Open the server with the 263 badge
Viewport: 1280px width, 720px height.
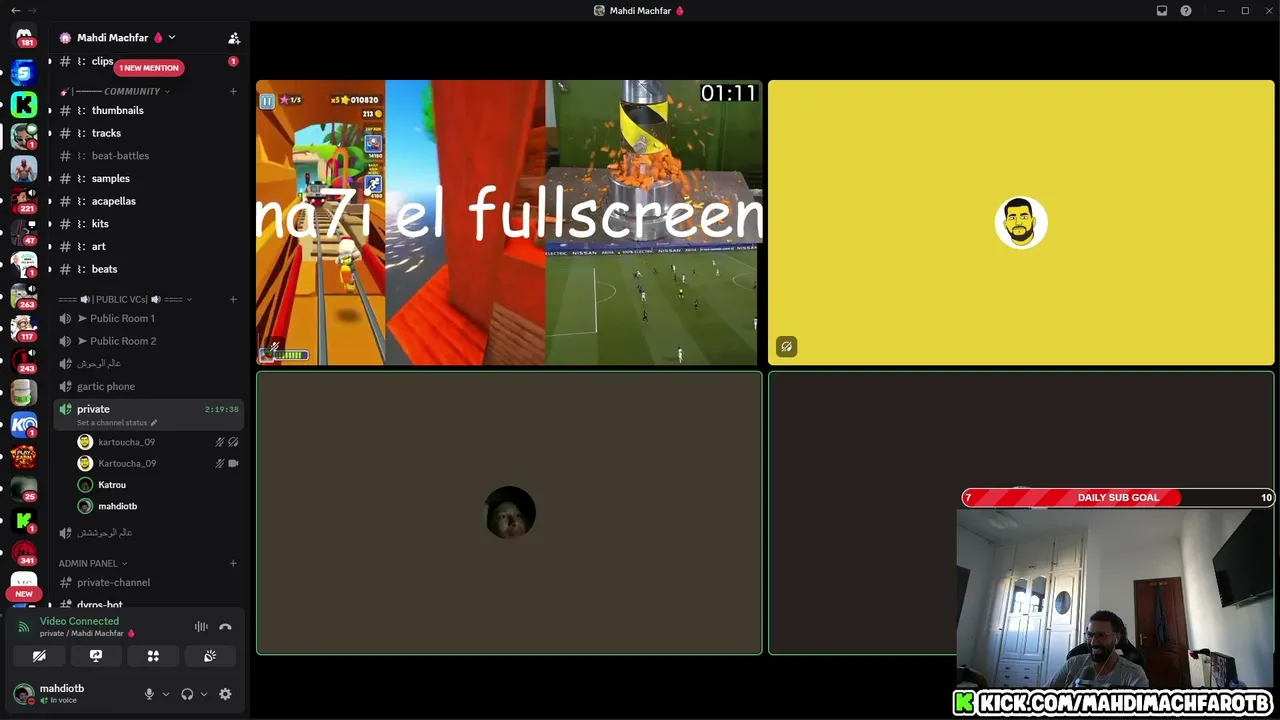(x=24, y=296)
